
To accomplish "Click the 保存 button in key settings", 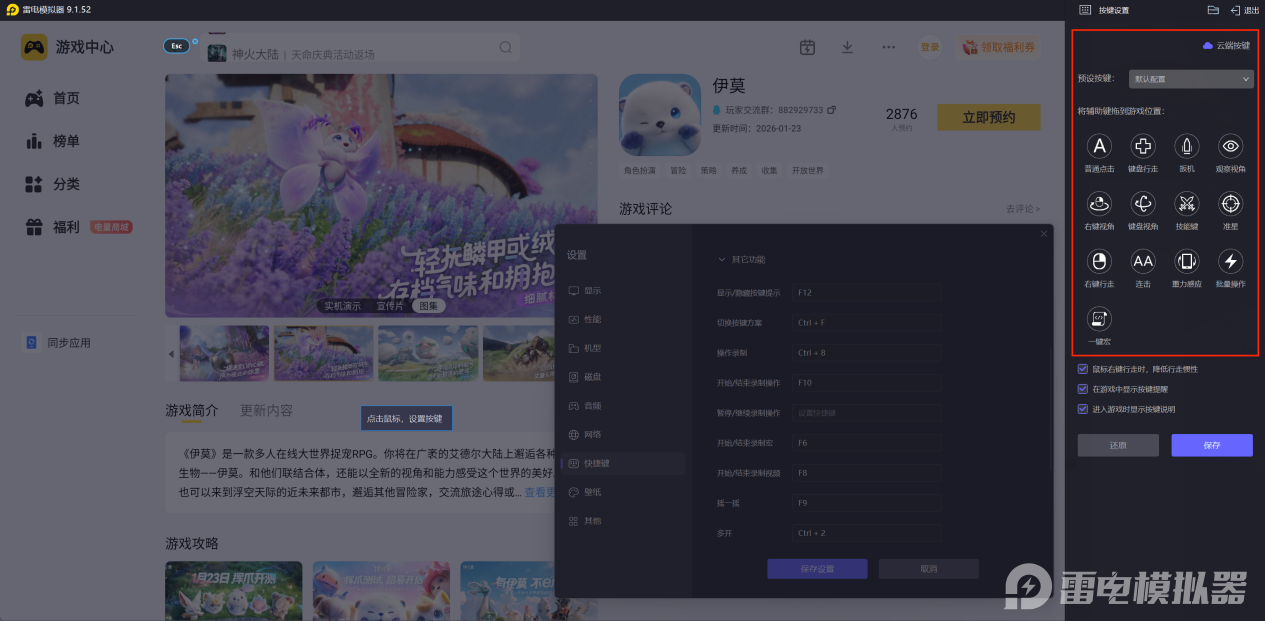I will pos(1212,445).
